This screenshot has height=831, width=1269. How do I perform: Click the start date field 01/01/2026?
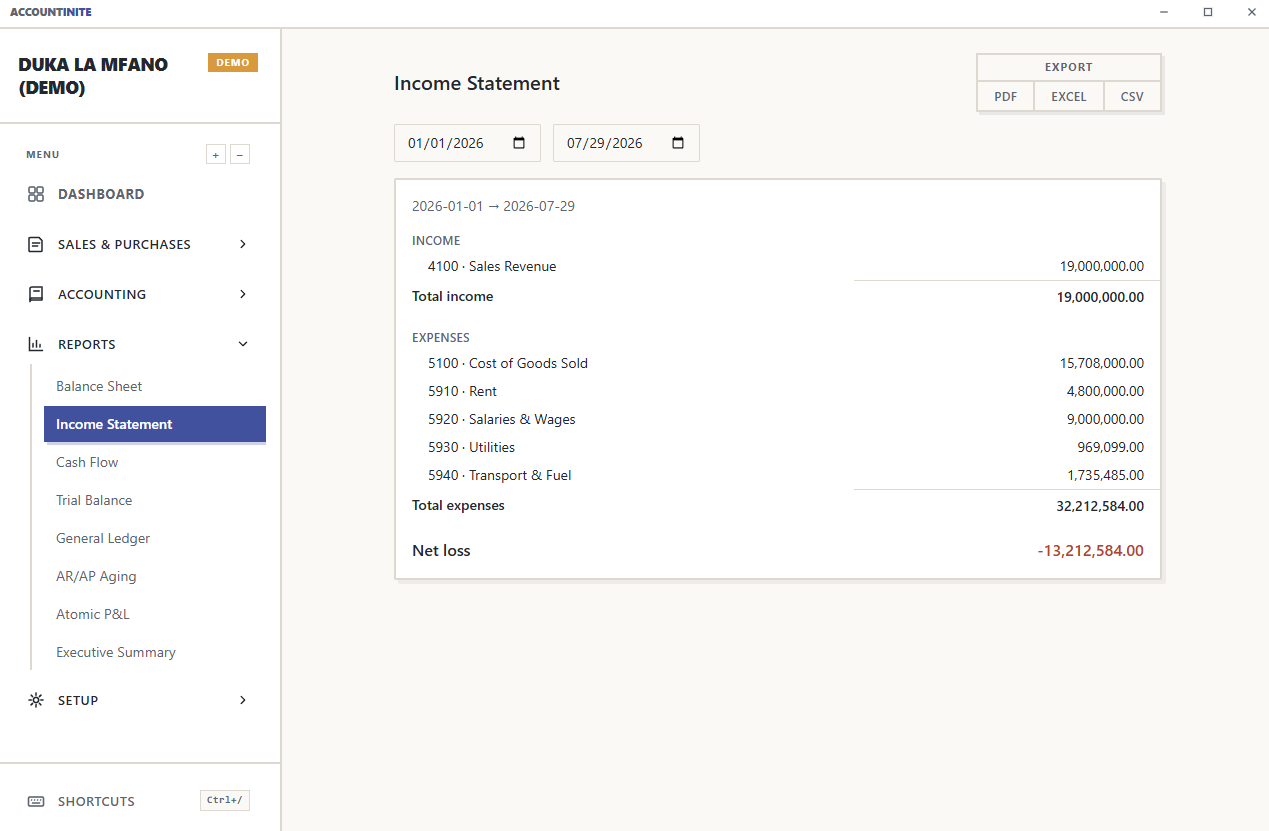click(x=467, y=143)
